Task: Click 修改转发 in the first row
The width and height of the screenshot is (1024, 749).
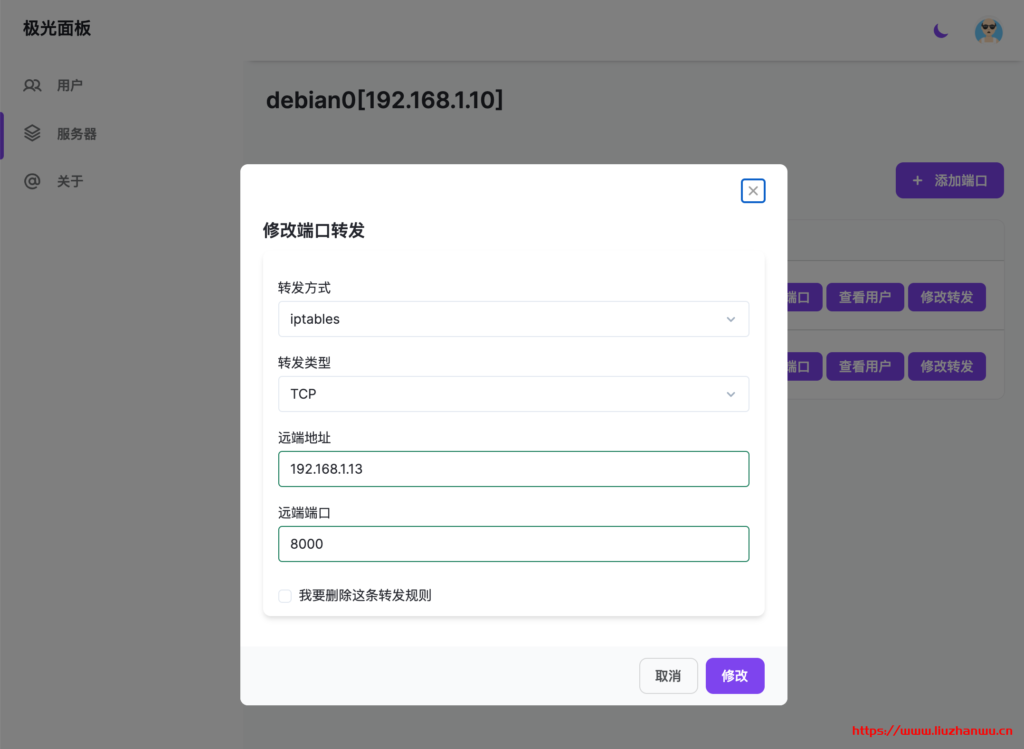Action: (947, 297)
